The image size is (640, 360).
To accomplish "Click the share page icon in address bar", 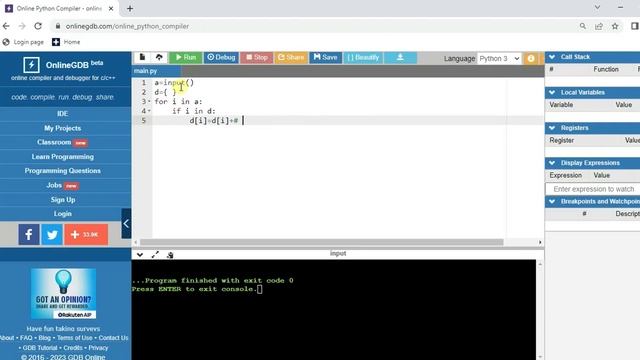I will [x=599, y=26].
